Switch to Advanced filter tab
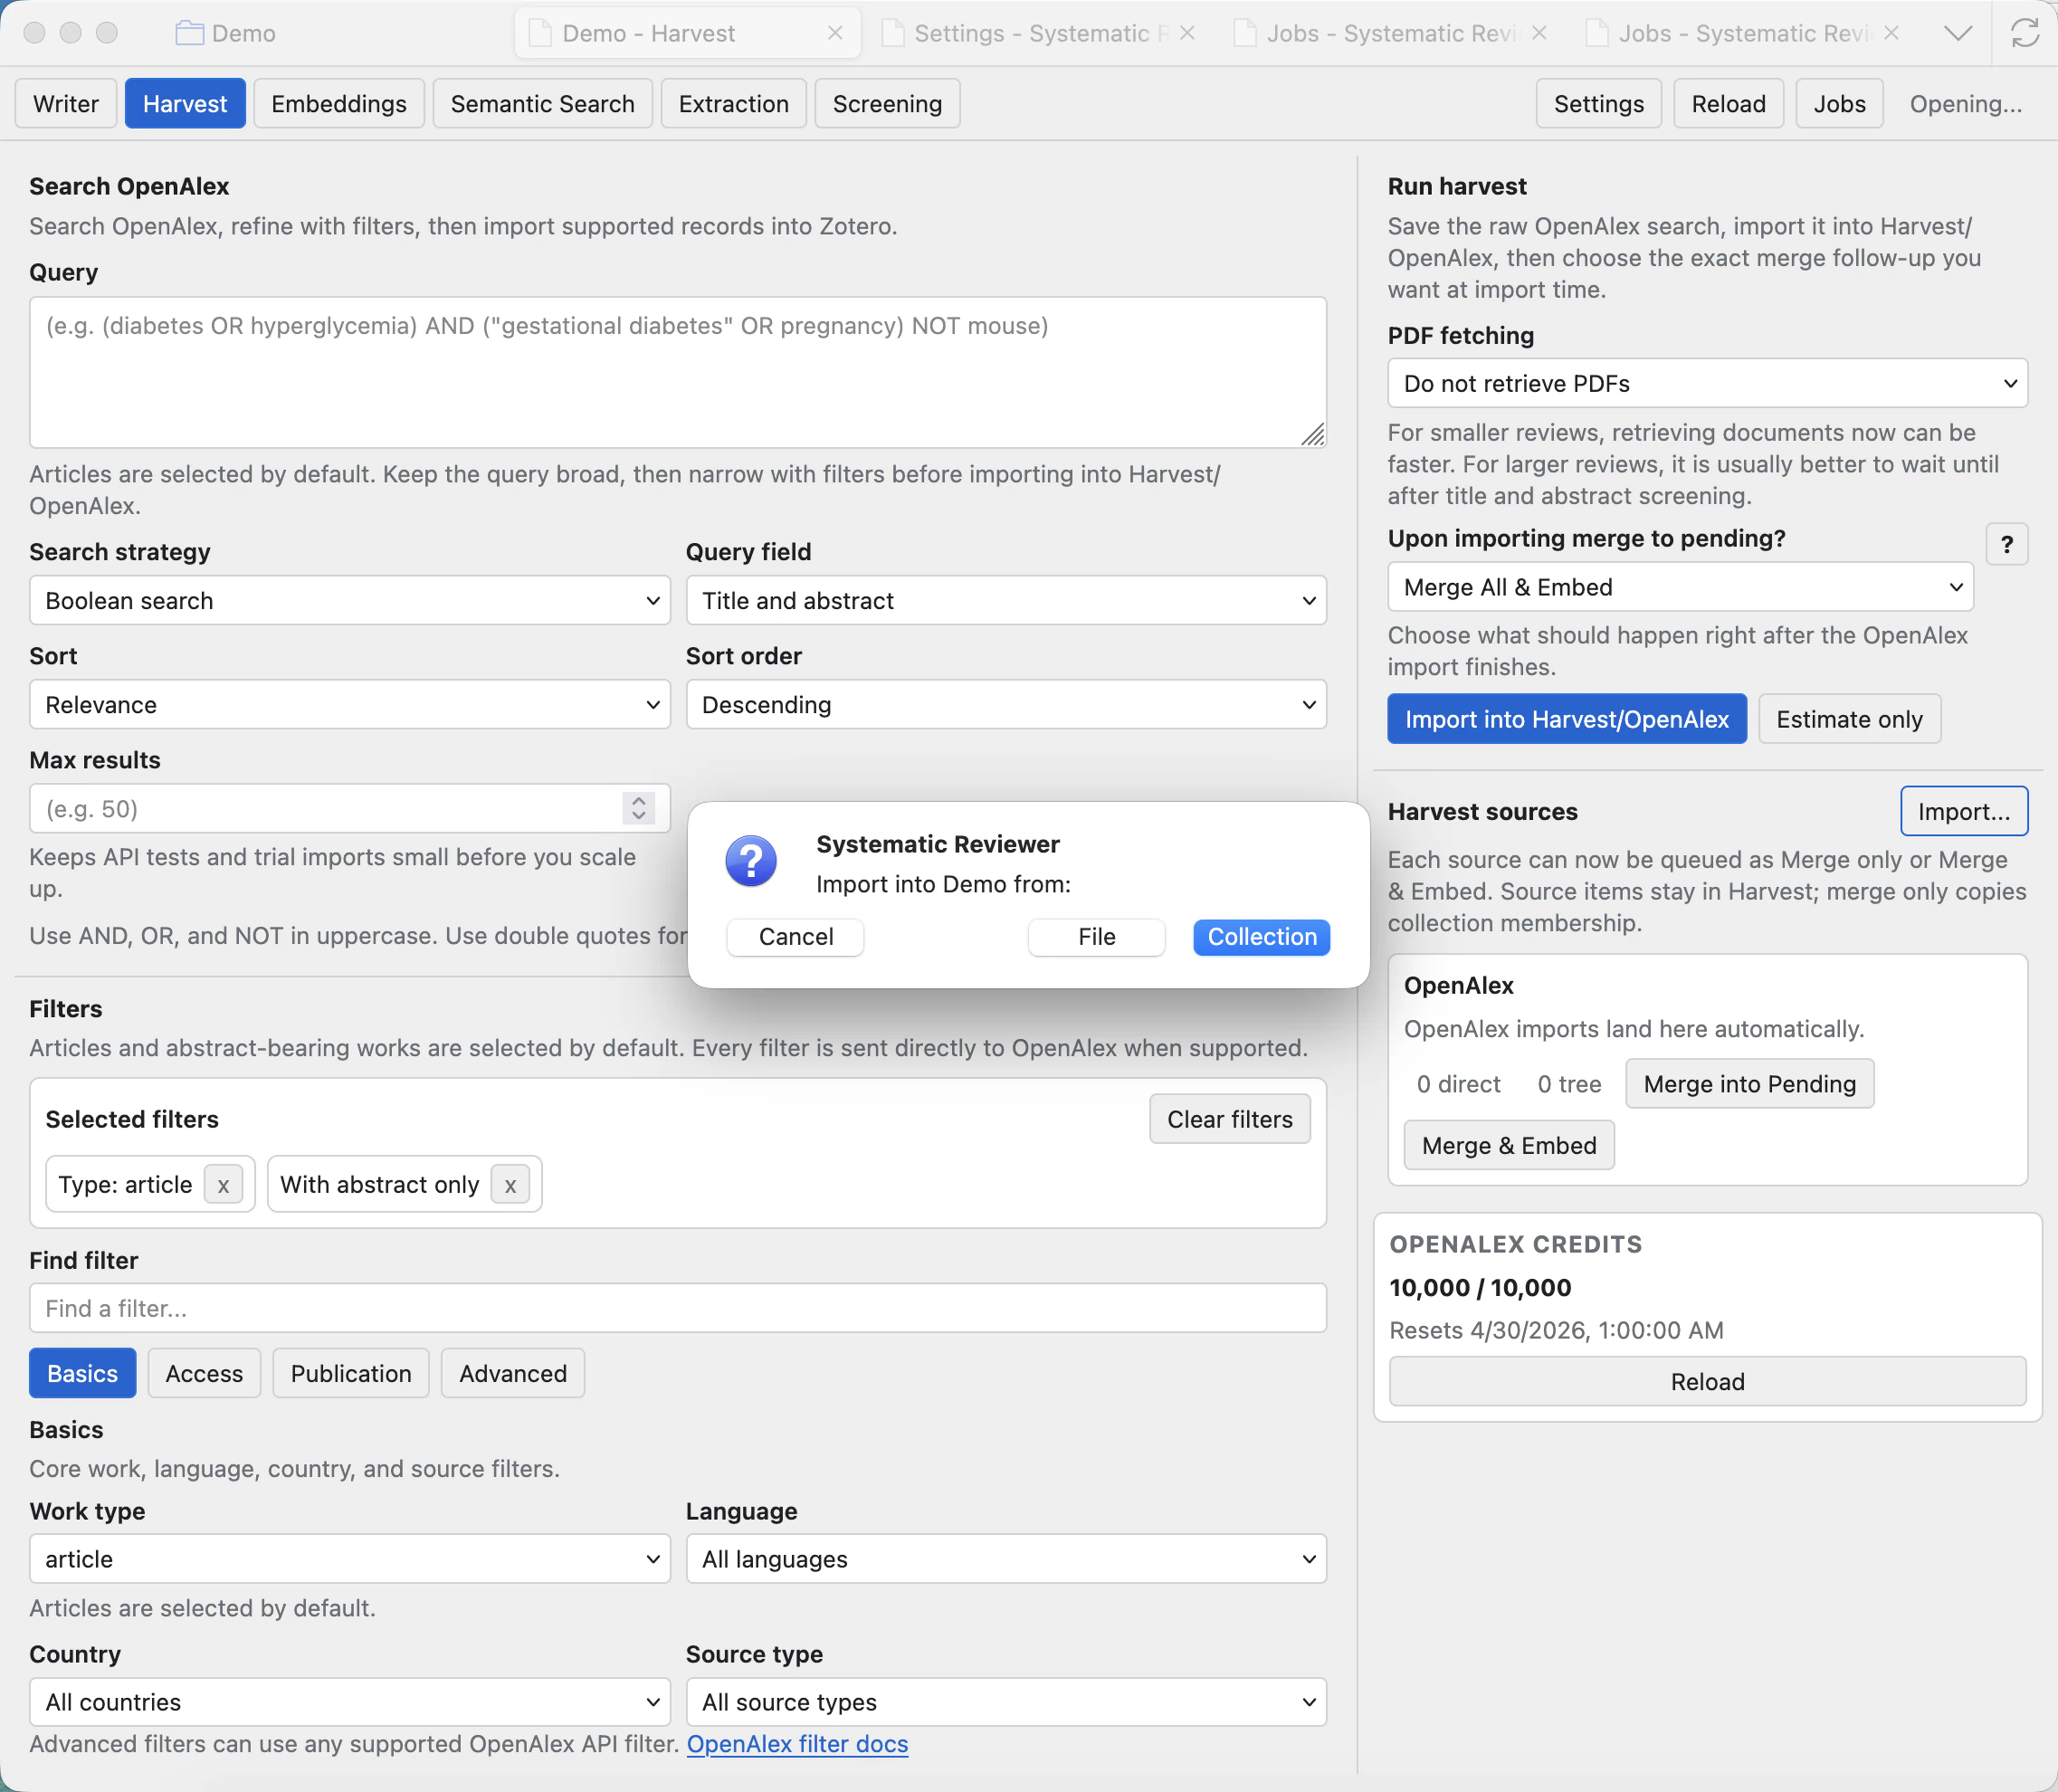 (x=513, y=1373)
